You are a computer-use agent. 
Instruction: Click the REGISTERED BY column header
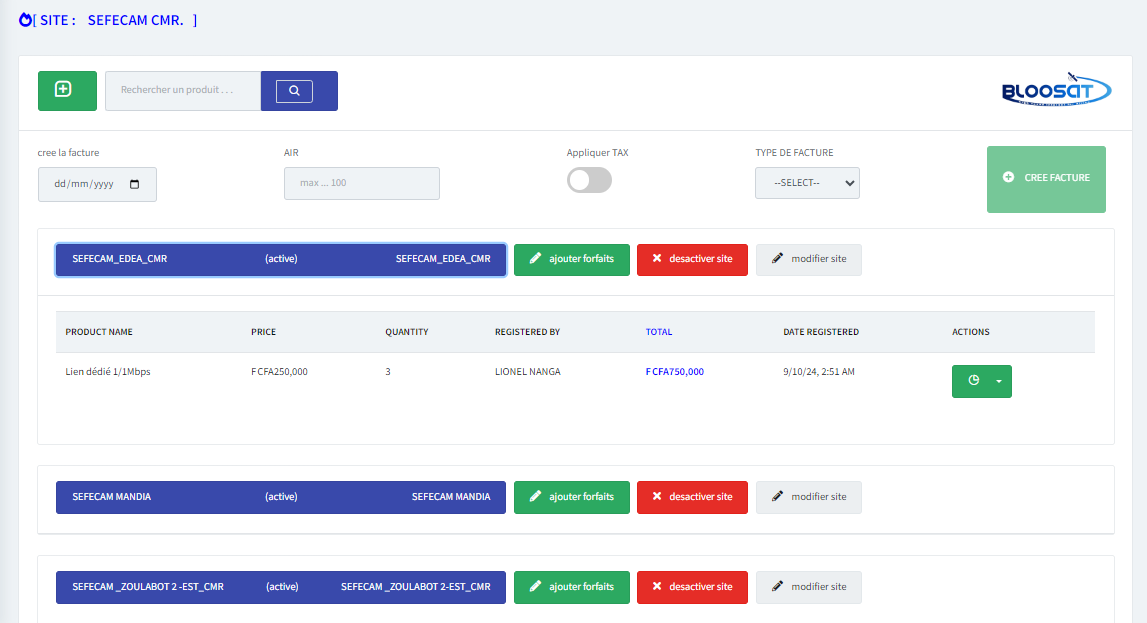tap(527, 332)
